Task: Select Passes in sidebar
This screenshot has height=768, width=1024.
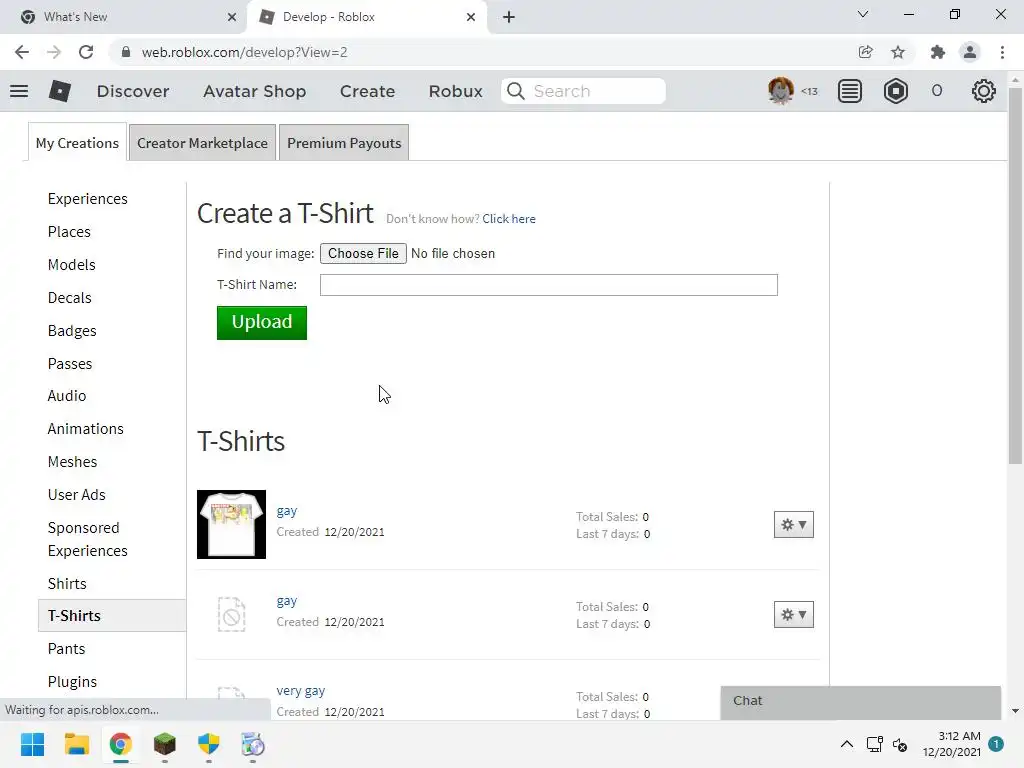Action: (70, 364)
